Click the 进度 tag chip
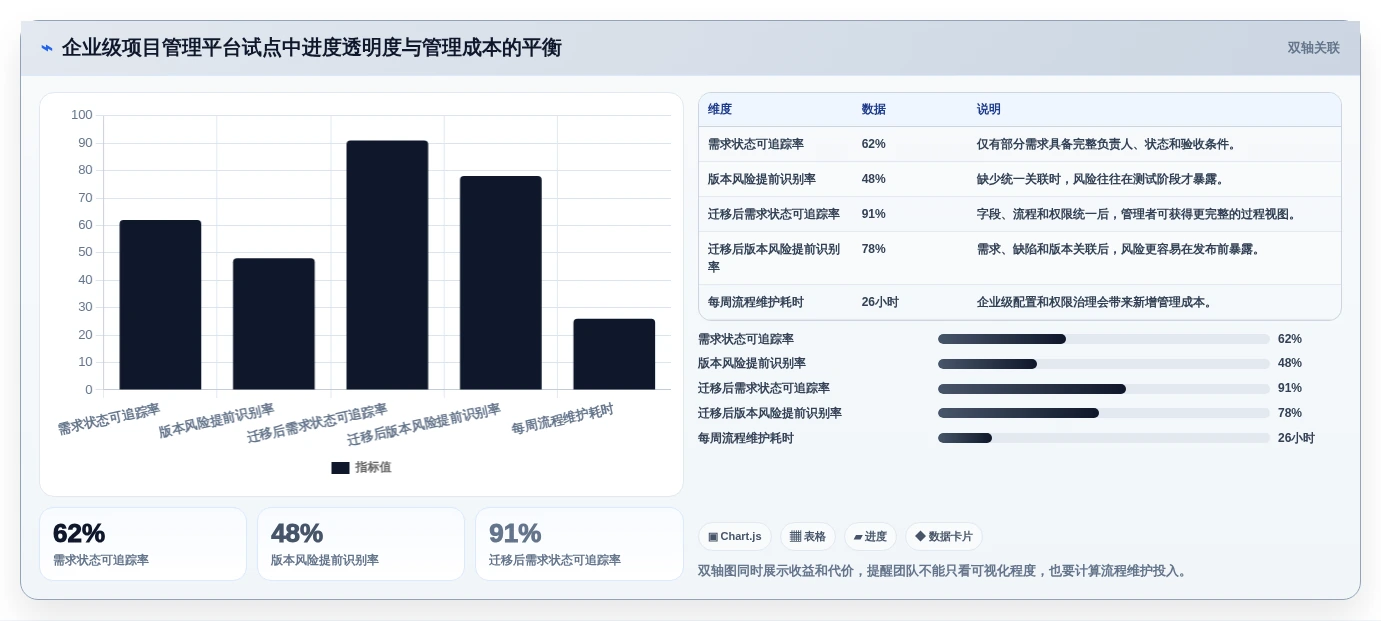 870,537
